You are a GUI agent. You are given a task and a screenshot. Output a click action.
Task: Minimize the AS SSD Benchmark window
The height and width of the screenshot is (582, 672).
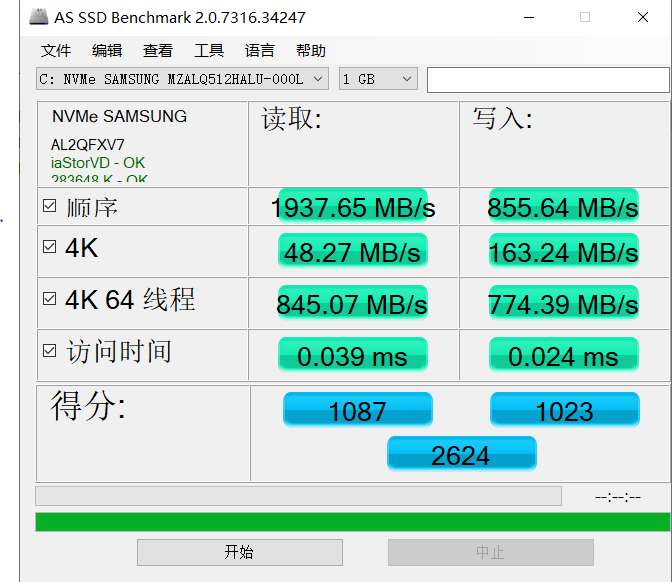coord(529,18)
